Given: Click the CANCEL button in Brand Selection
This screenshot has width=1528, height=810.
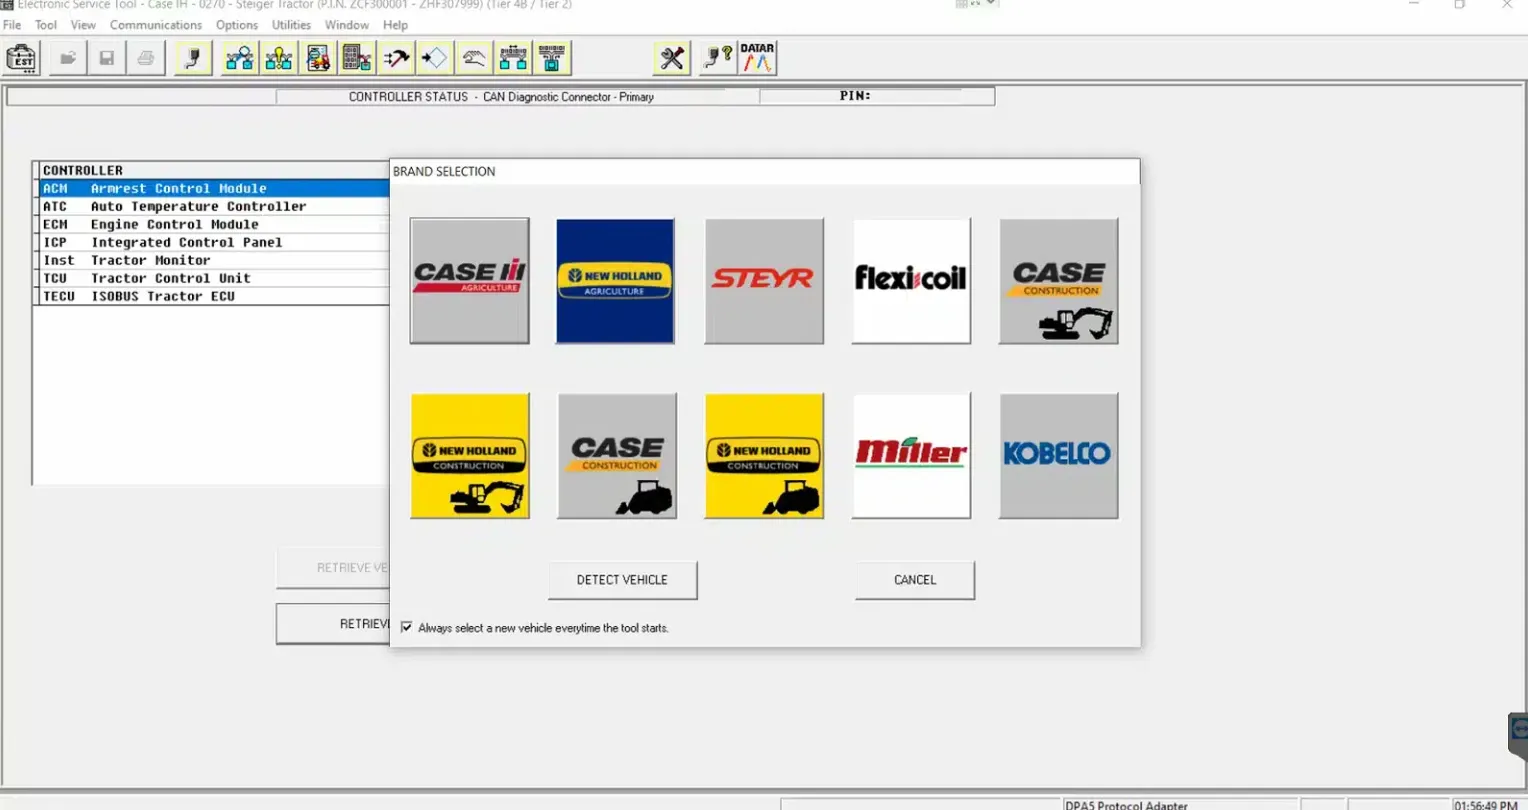Looking at the screenshot, I should click(914, 580).
